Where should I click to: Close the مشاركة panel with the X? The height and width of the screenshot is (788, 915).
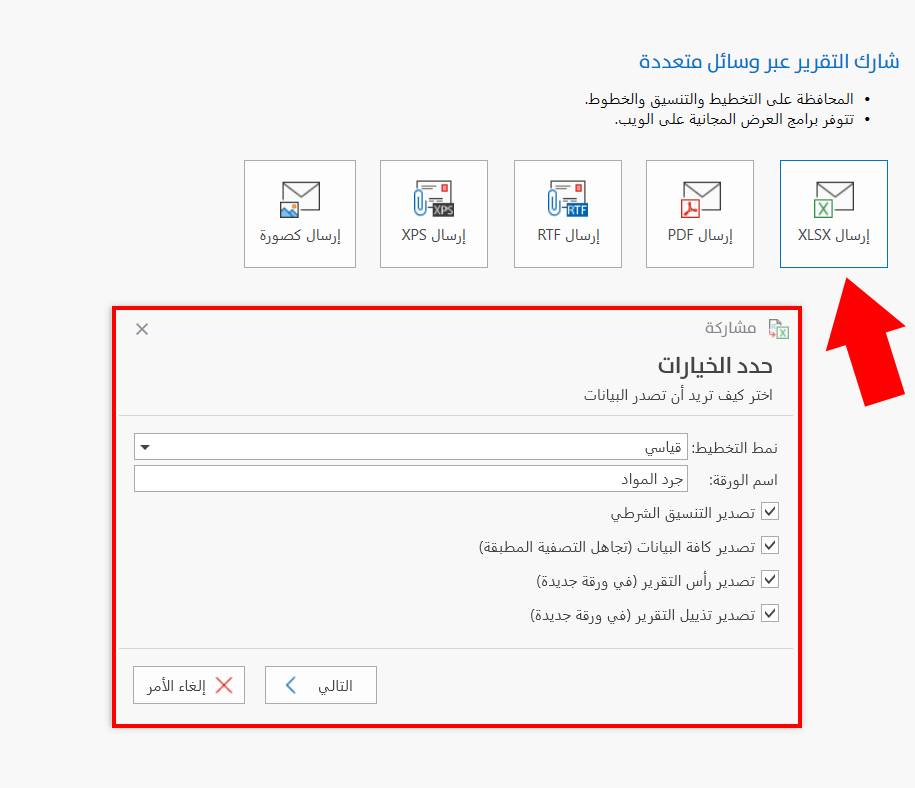point(141,328)
